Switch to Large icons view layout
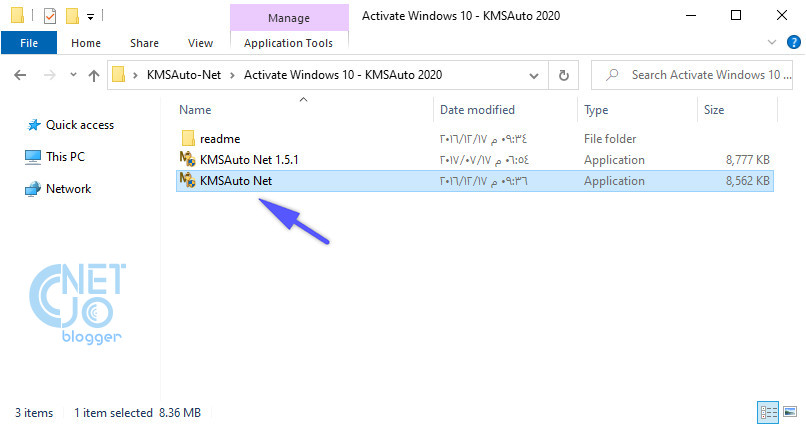This screenshot has width=806, height=425. (x=790, y=412)
